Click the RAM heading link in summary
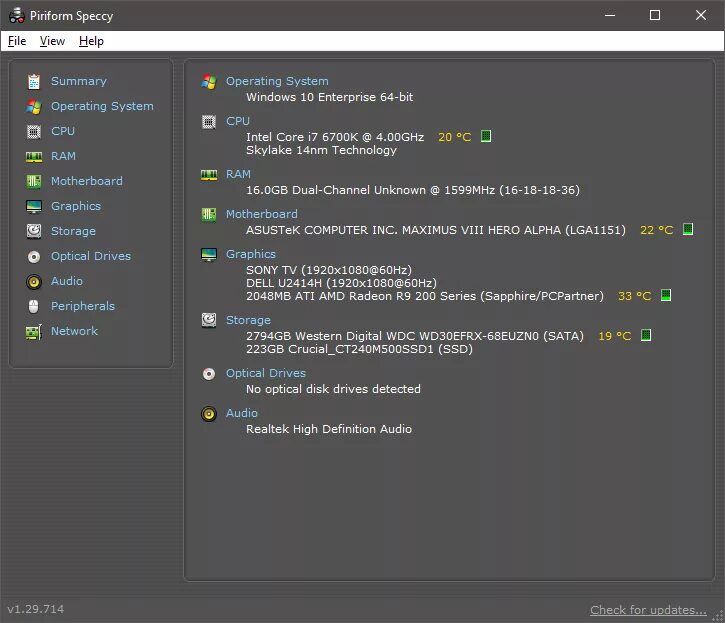Viewport: 725px width, 623px height. (238, 174)
